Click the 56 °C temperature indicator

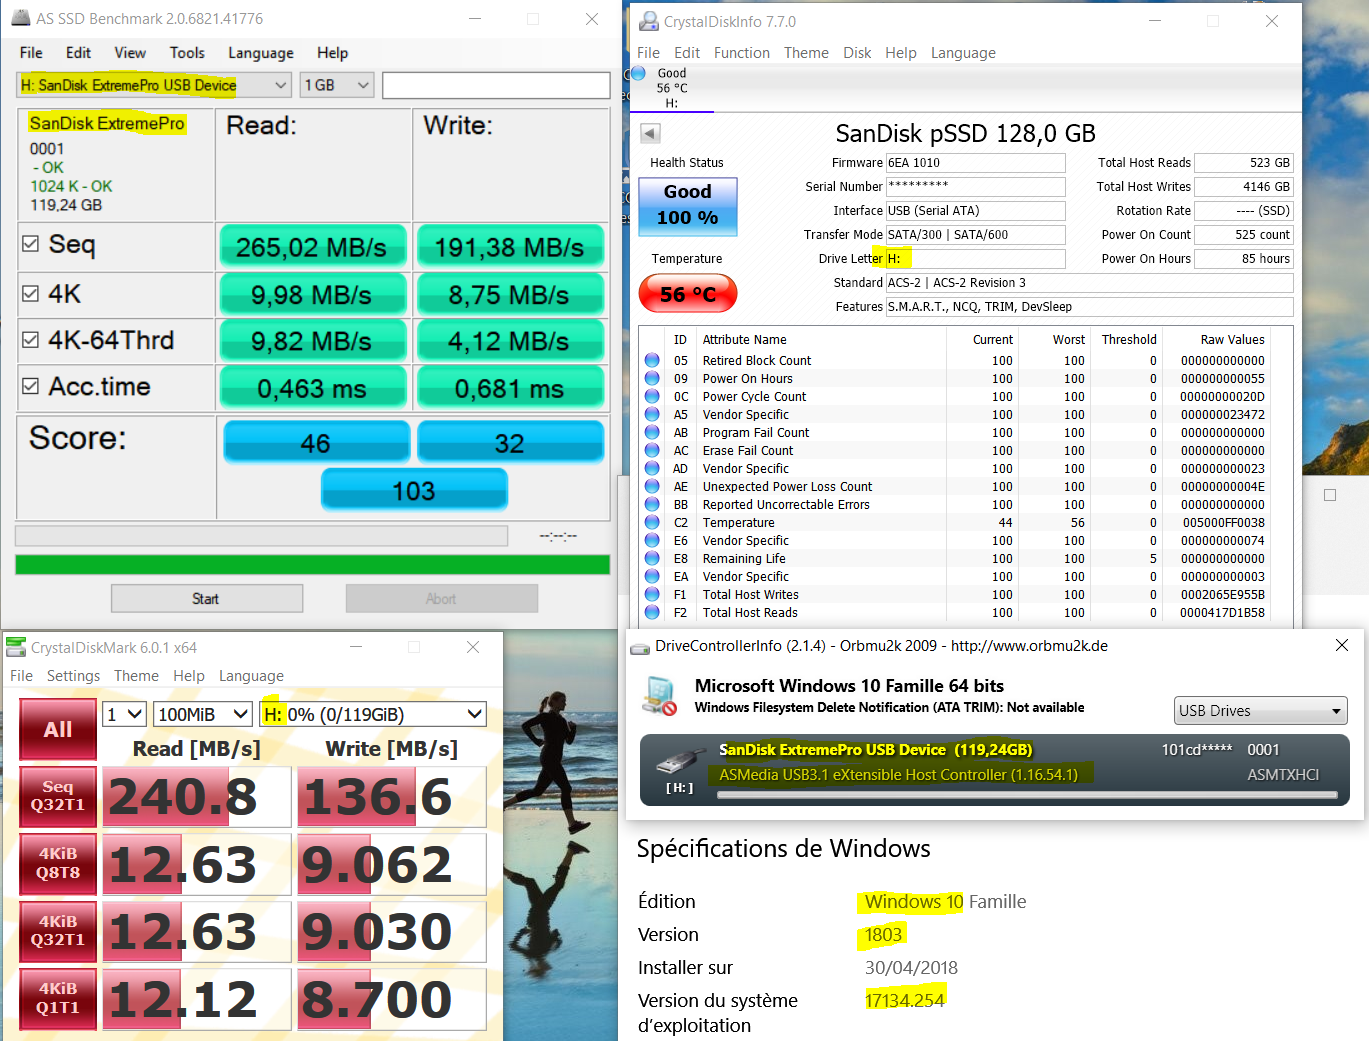tap(688, 294)
